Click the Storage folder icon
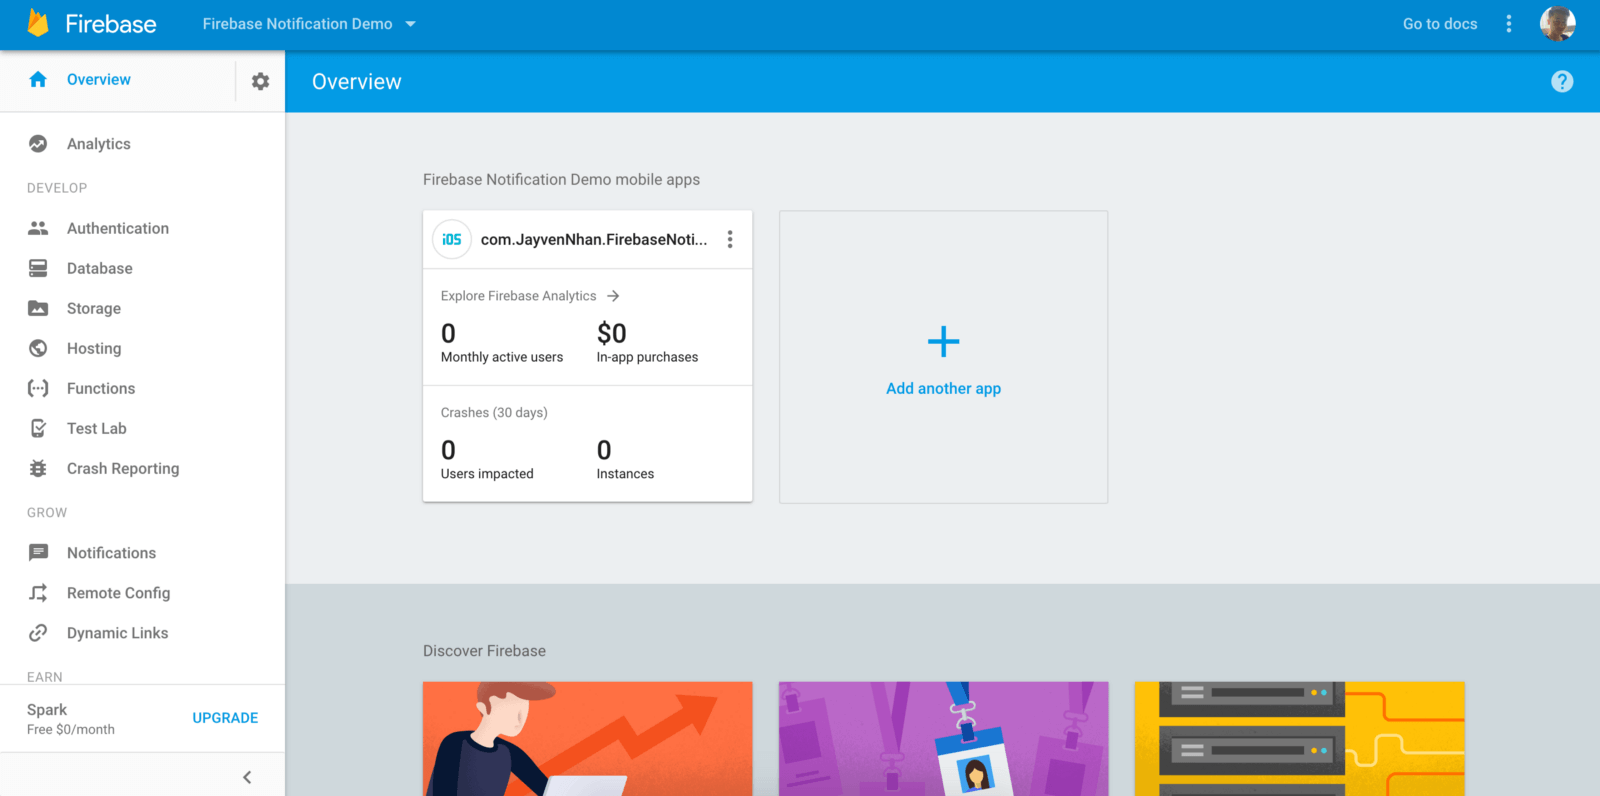 coord(38,308)
